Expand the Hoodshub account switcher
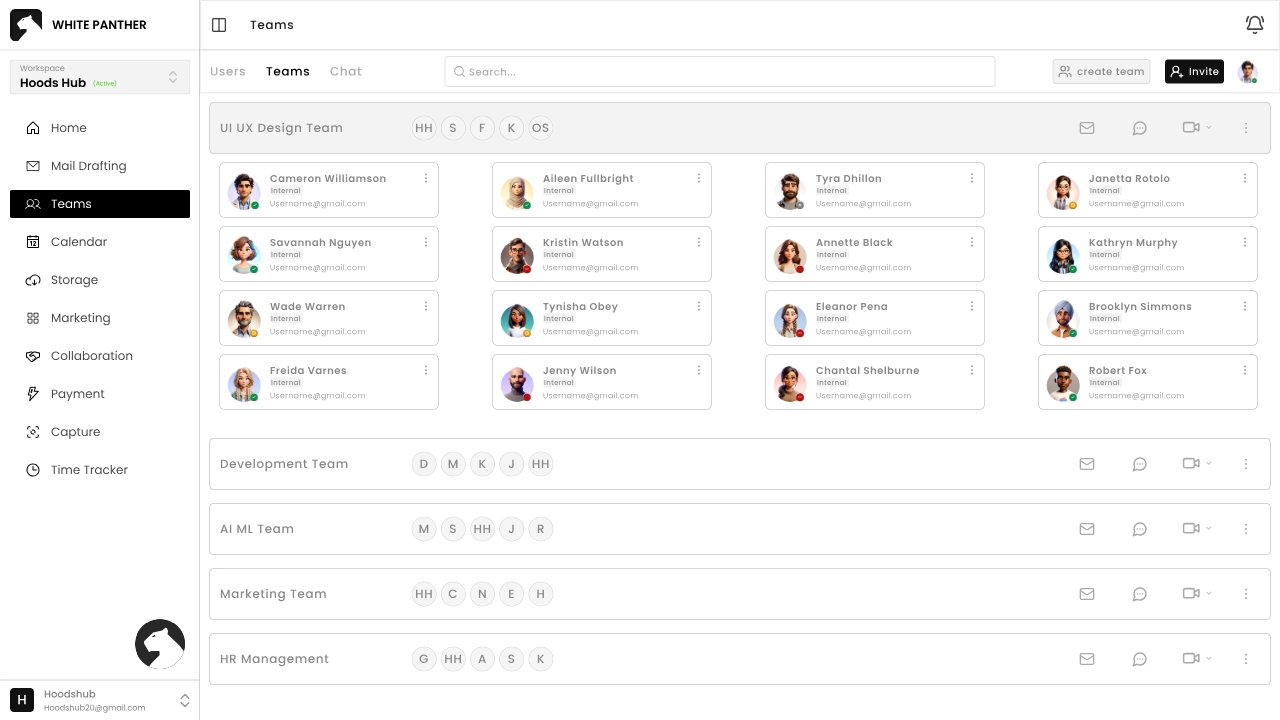 184,701
